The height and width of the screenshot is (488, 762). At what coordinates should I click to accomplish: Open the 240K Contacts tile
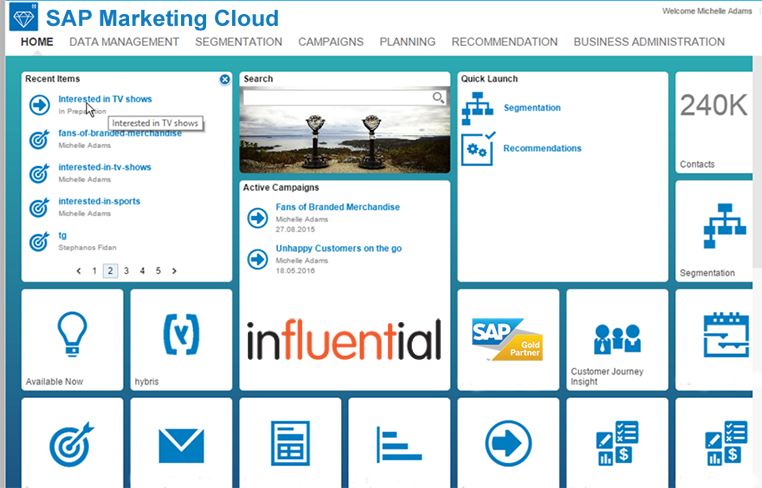[714, 122]
